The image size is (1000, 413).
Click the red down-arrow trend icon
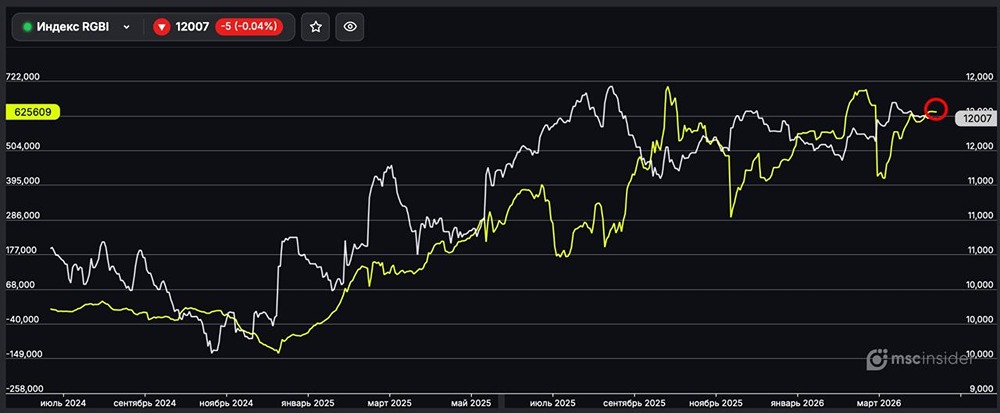(162, 27)
